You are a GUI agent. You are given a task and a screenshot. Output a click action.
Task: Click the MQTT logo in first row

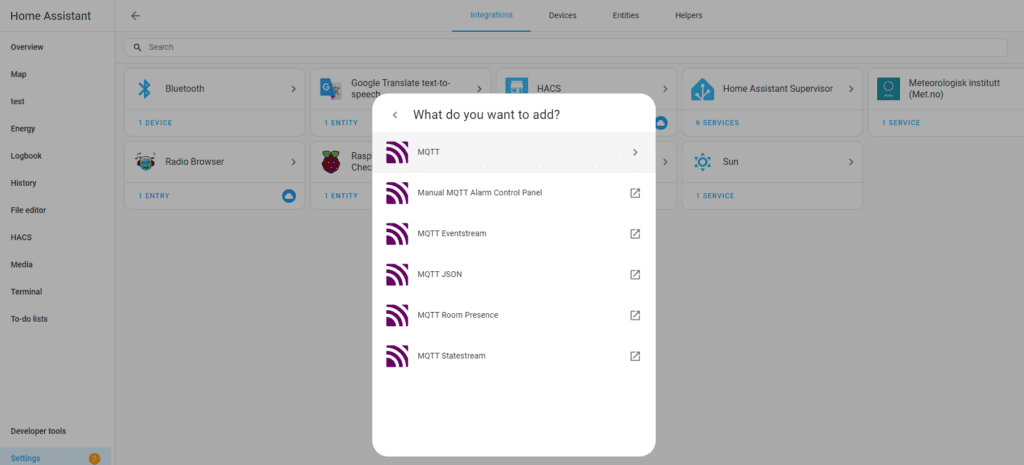(397, 152)
